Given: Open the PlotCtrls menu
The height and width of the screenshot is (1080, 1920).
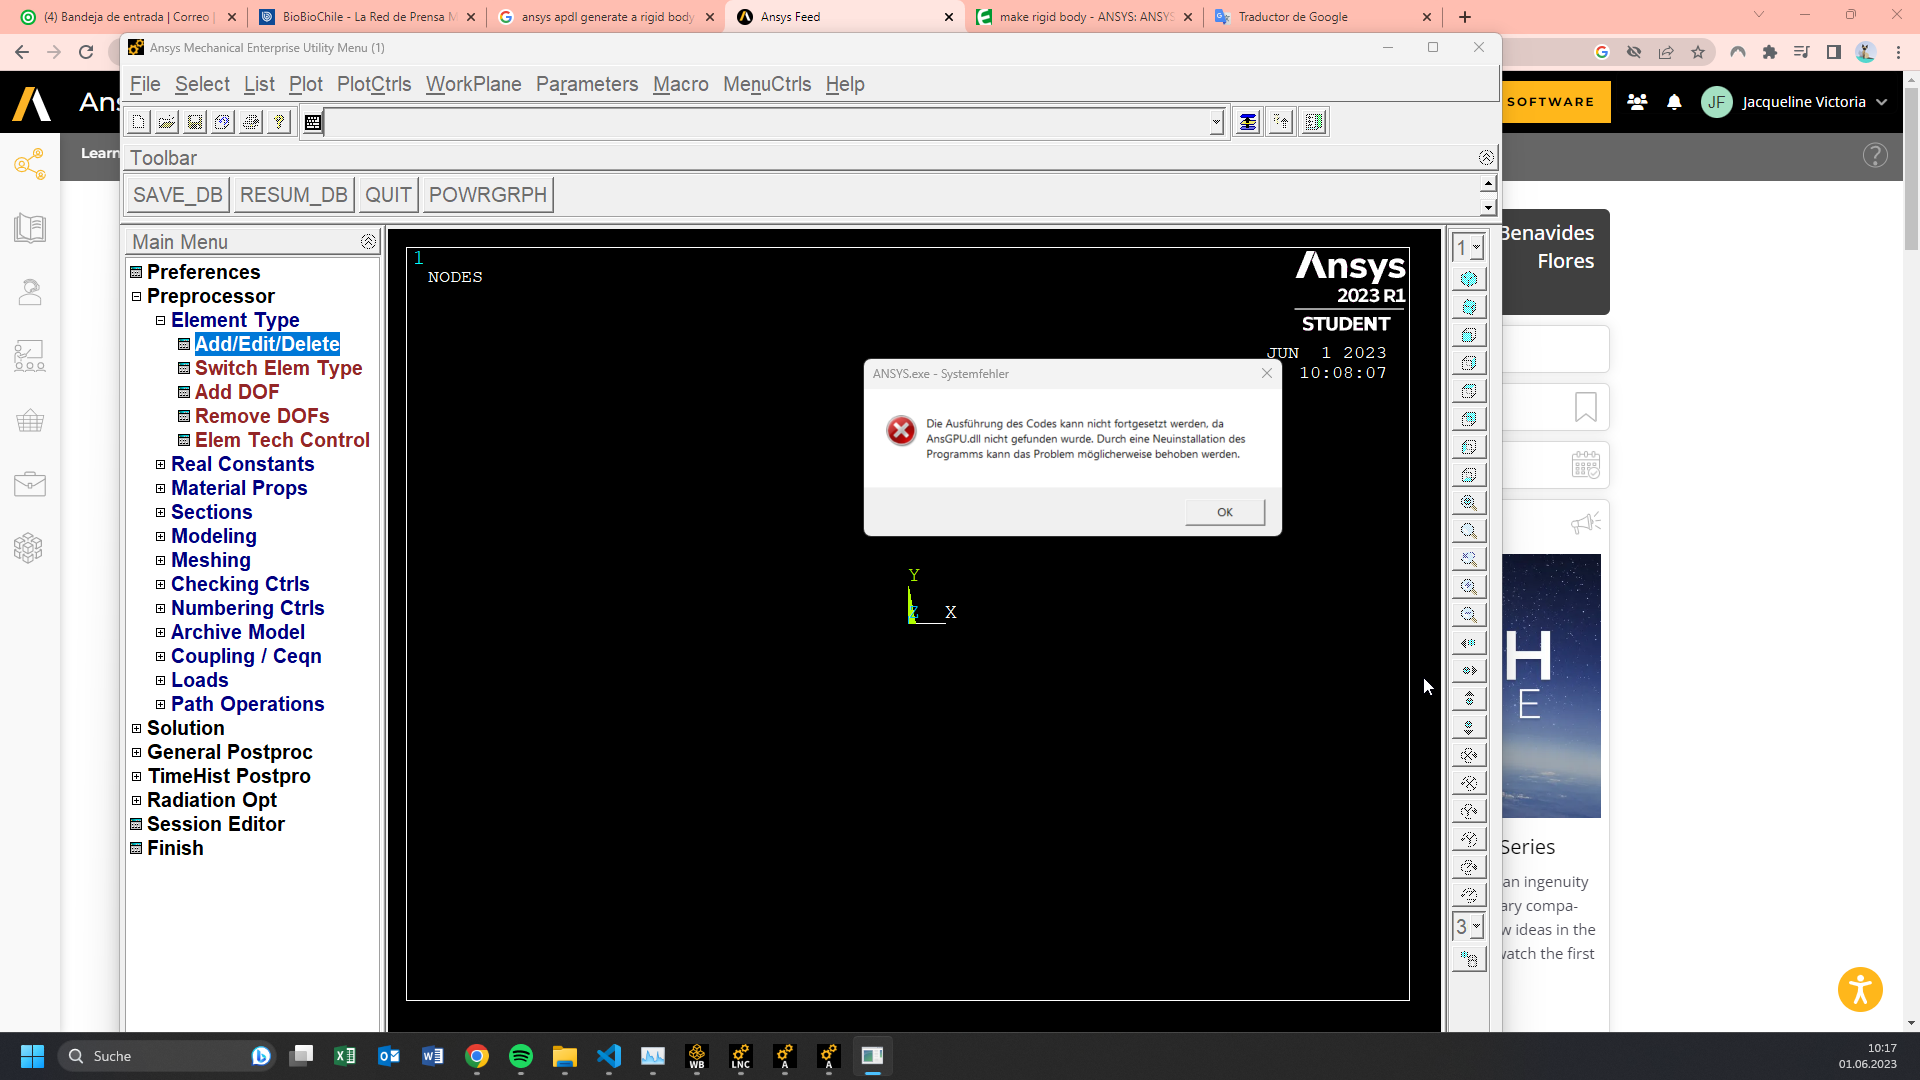Looking at the screenshot, I should click(x=374, y=85).
